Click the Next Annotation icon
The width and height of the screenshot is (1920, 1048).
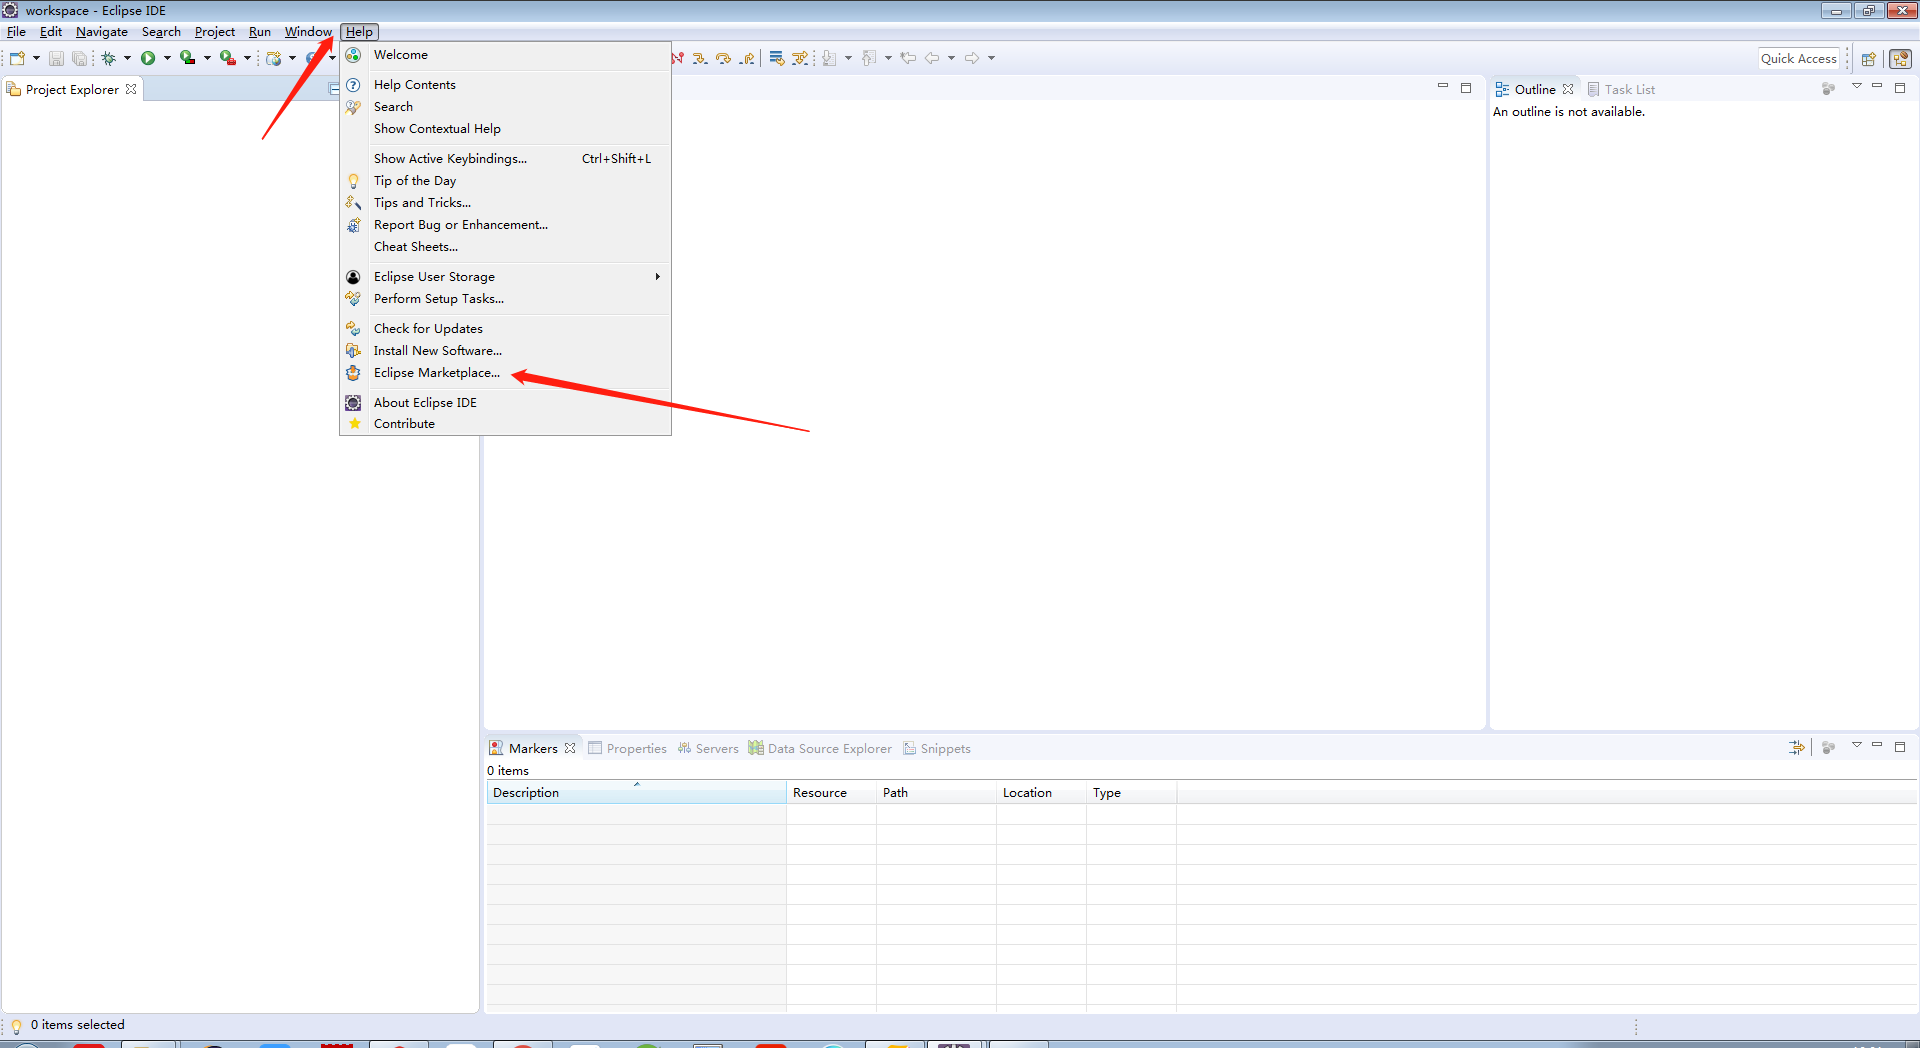tap(829, 58)
